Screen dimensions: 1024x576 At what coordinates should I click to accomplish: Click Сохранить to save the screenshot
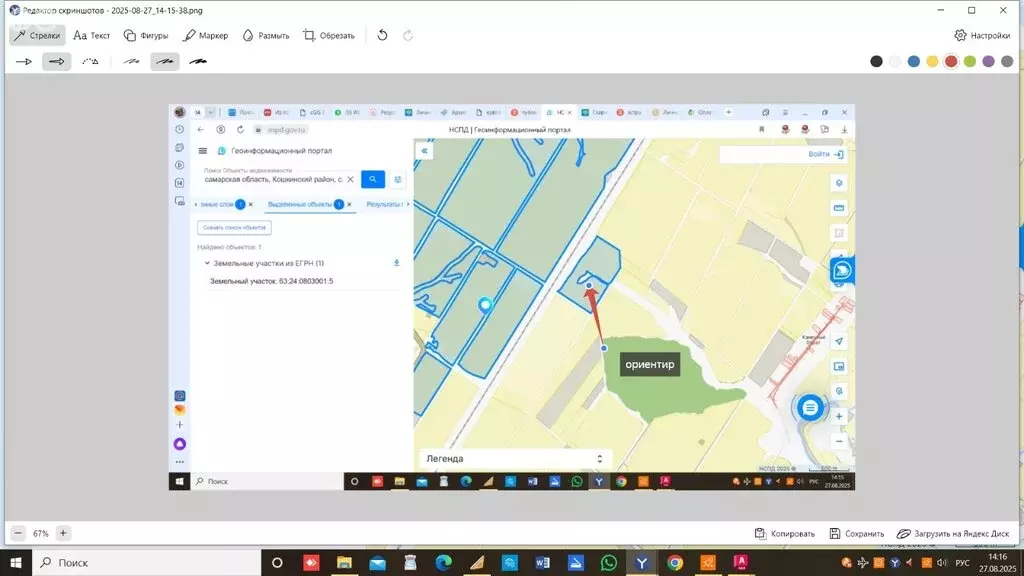point(856,533)
